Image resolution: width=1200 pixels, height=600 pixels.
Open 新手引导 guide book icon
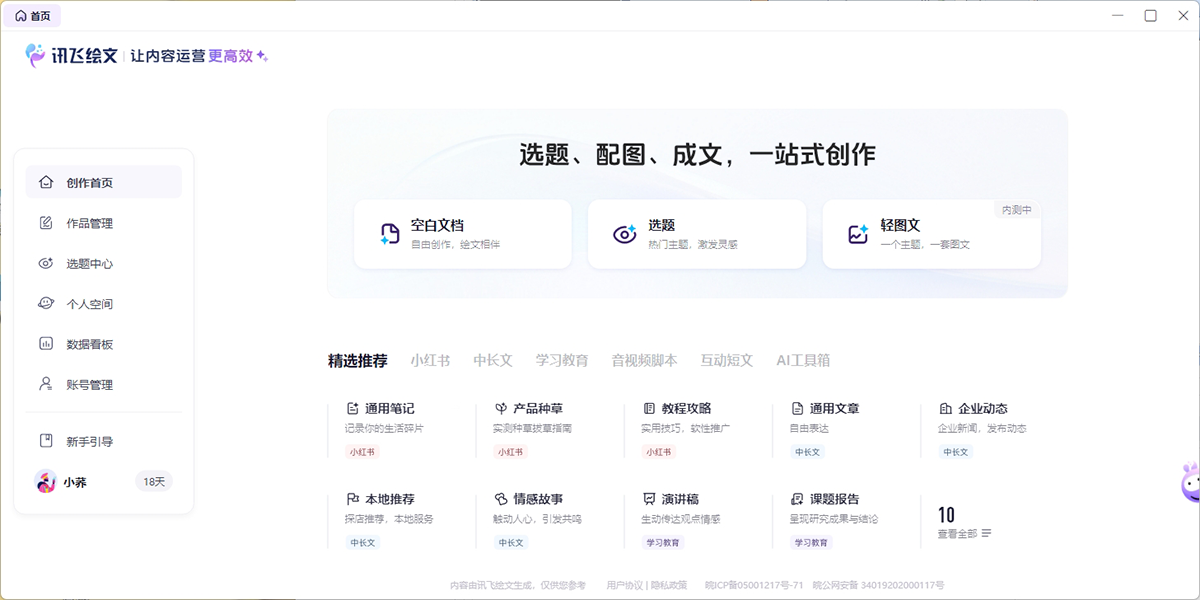point(45,441)
